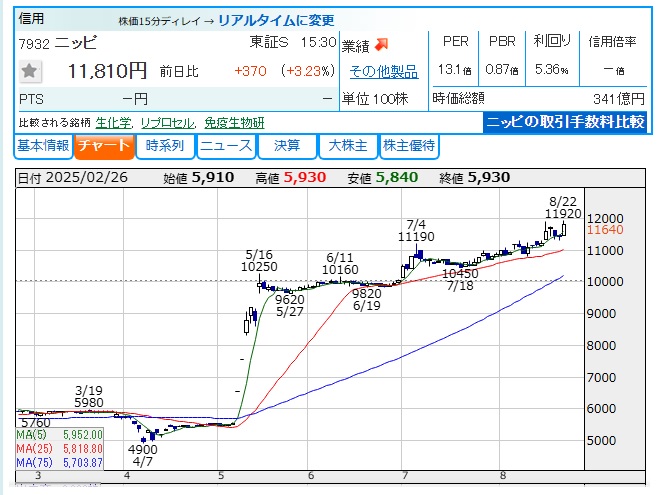Switch to the 時系列 tab
This screenshot has height=495, width=666.
coord(164,146)
